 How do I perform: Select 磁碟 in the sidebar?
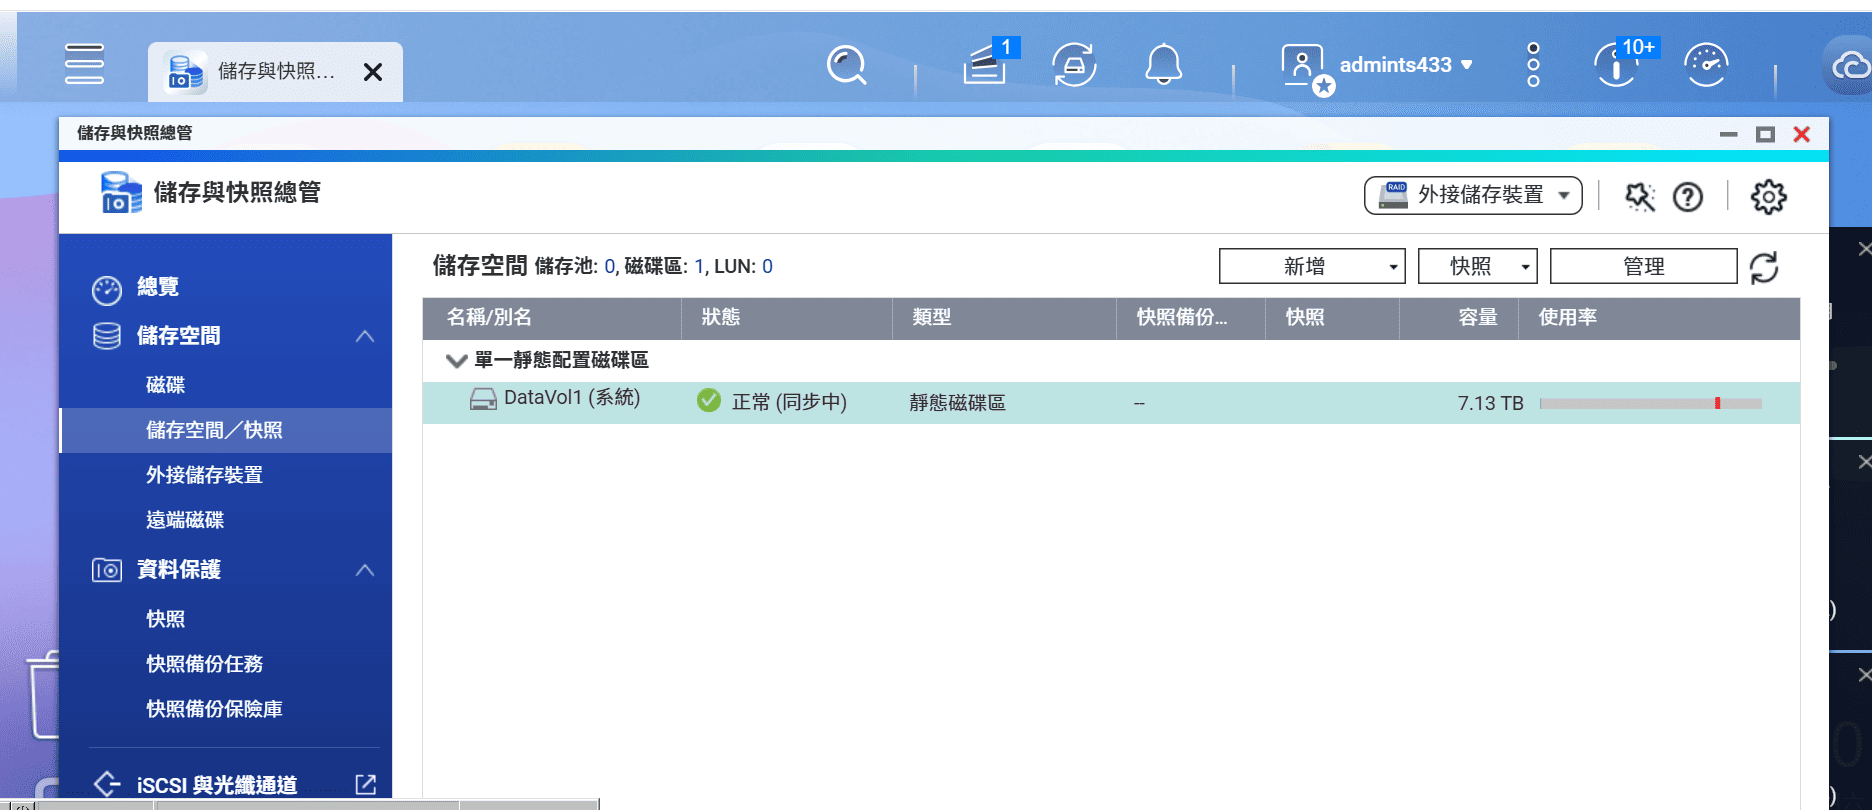166,385
